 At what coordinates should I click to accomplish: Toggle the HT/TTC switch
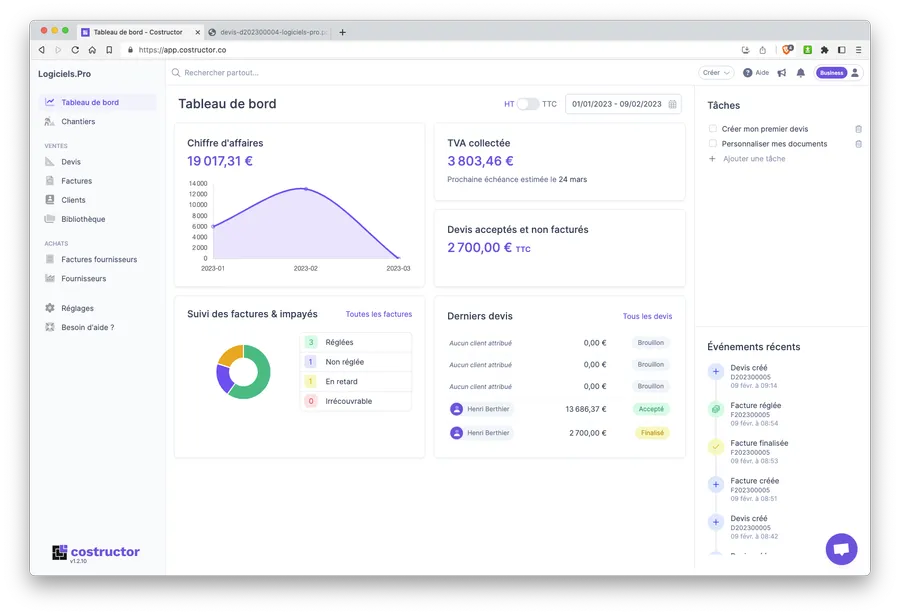click(x=528, y=104)
